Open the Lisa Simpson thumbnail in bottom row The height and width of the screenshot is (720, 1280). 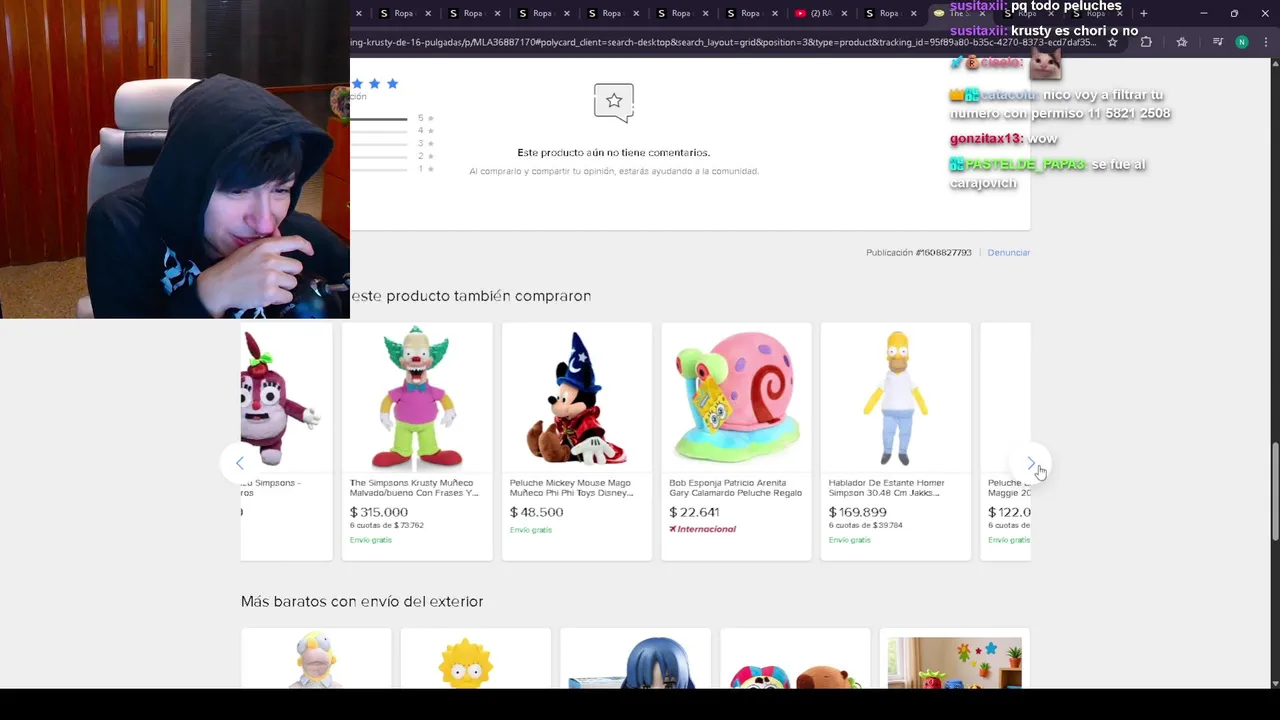click(x=475, y=659)
